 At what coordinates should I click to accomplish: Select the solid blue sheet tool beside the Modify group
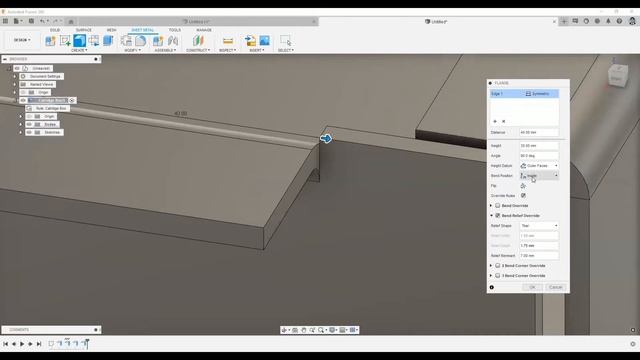[108, 40]
